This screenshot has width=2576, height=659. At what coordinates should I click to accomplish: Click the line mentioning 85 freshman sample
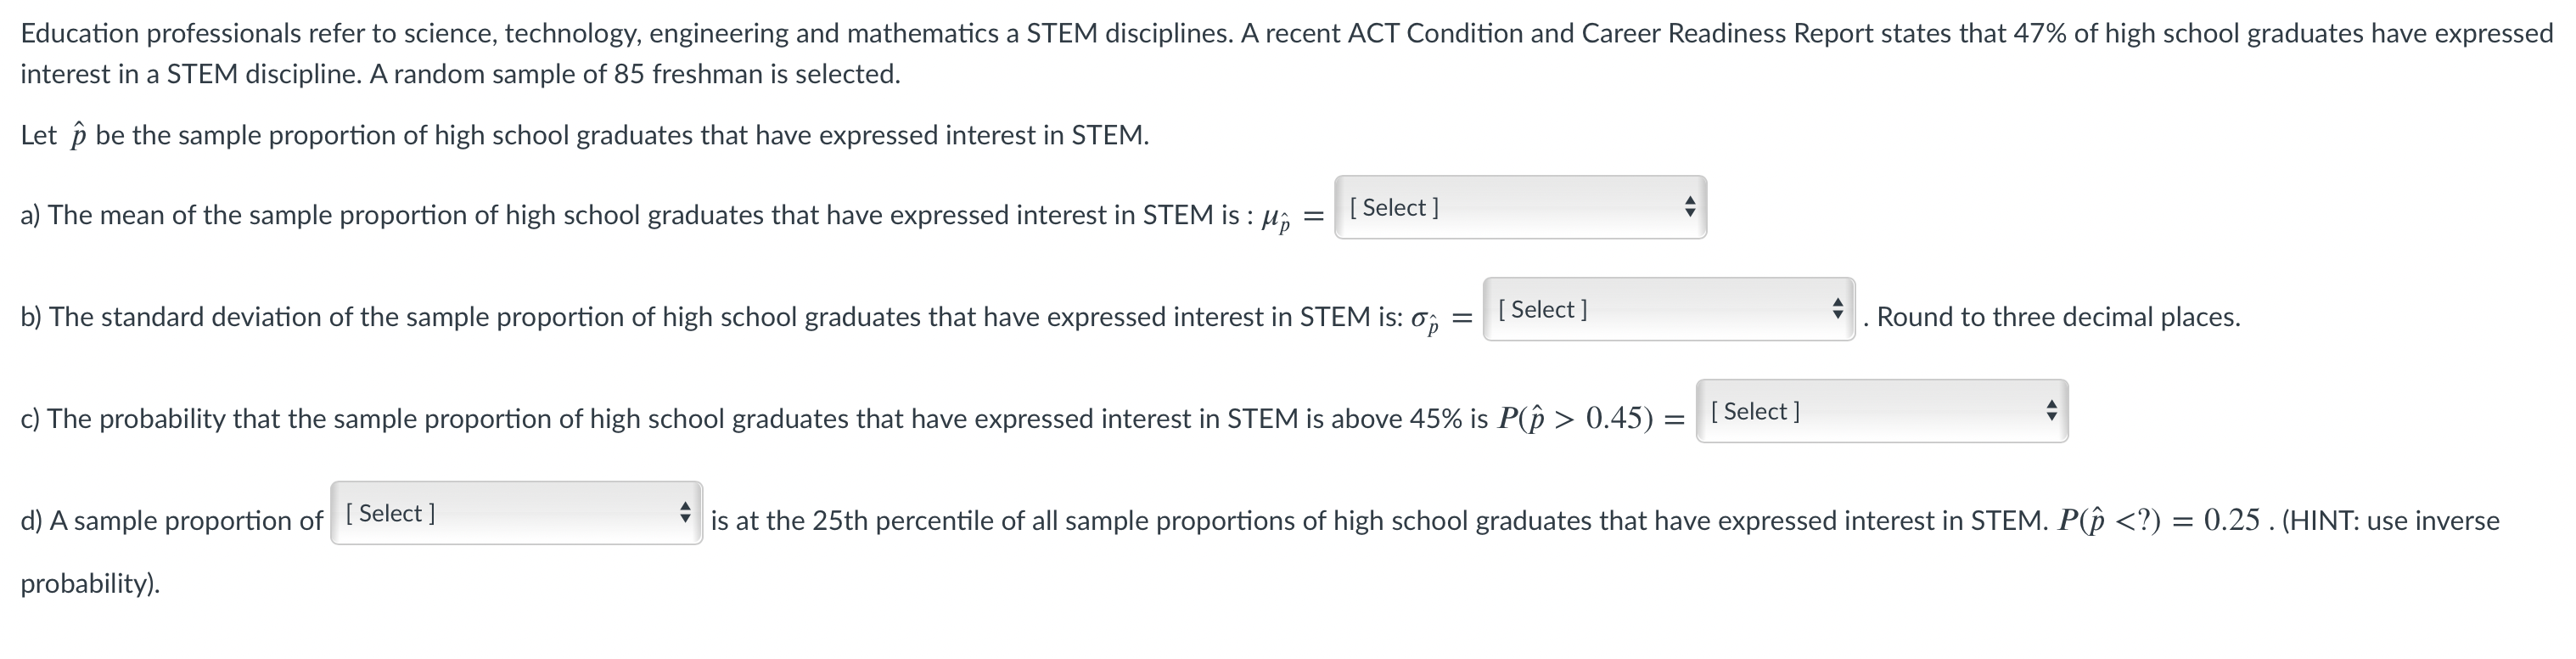point(460,75)
